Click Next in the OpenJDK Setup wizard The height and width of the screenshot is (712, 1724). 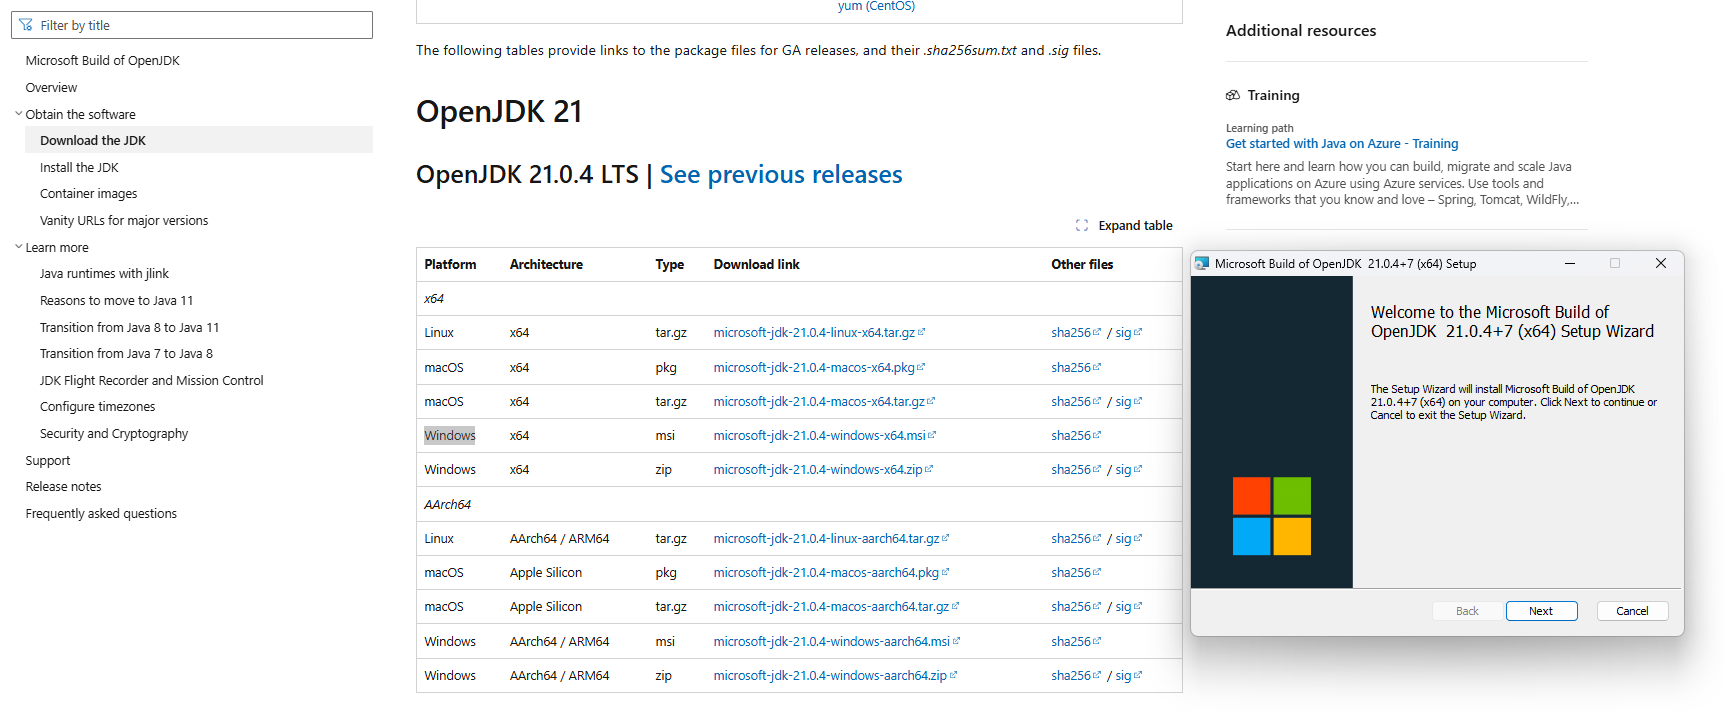tap(1541, 611)
